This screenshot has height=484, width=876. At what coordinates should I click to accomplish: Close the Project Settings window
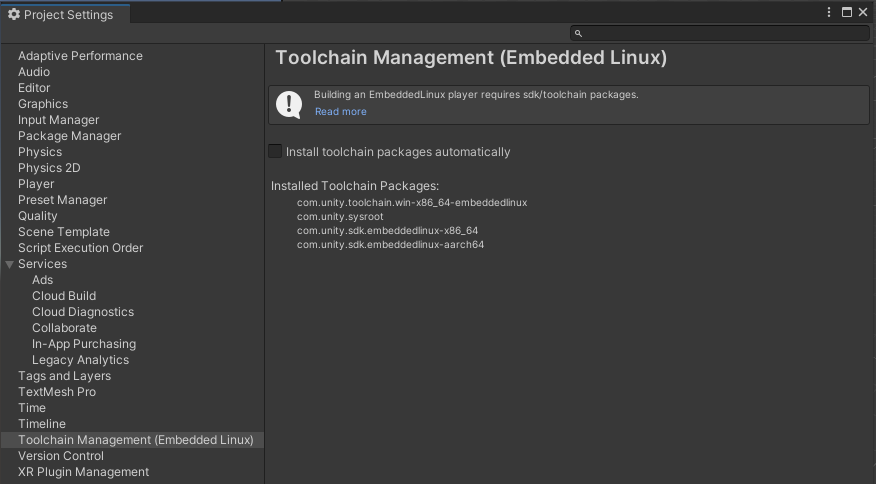pyautogui.click(x=863, y=13)
